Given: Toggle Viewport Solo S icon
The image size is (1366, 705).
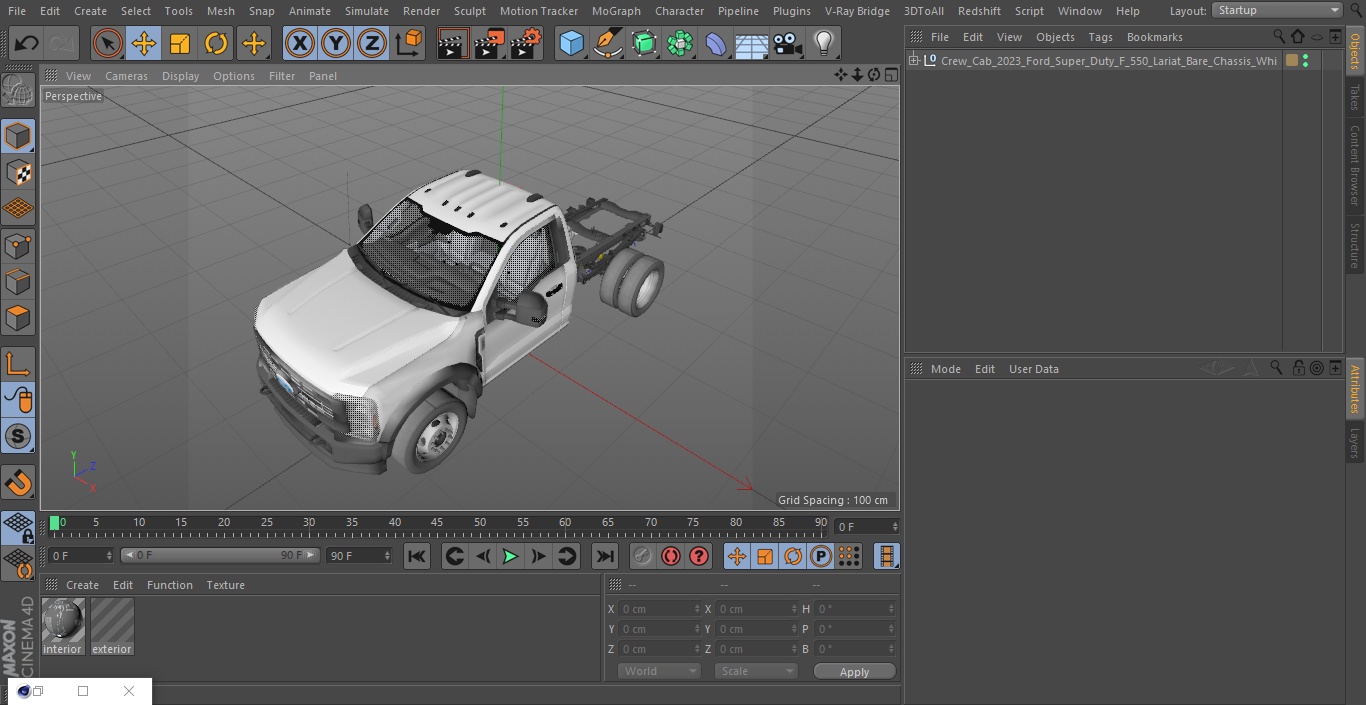Looking at the screenshot, I should (x=18, y=436).
